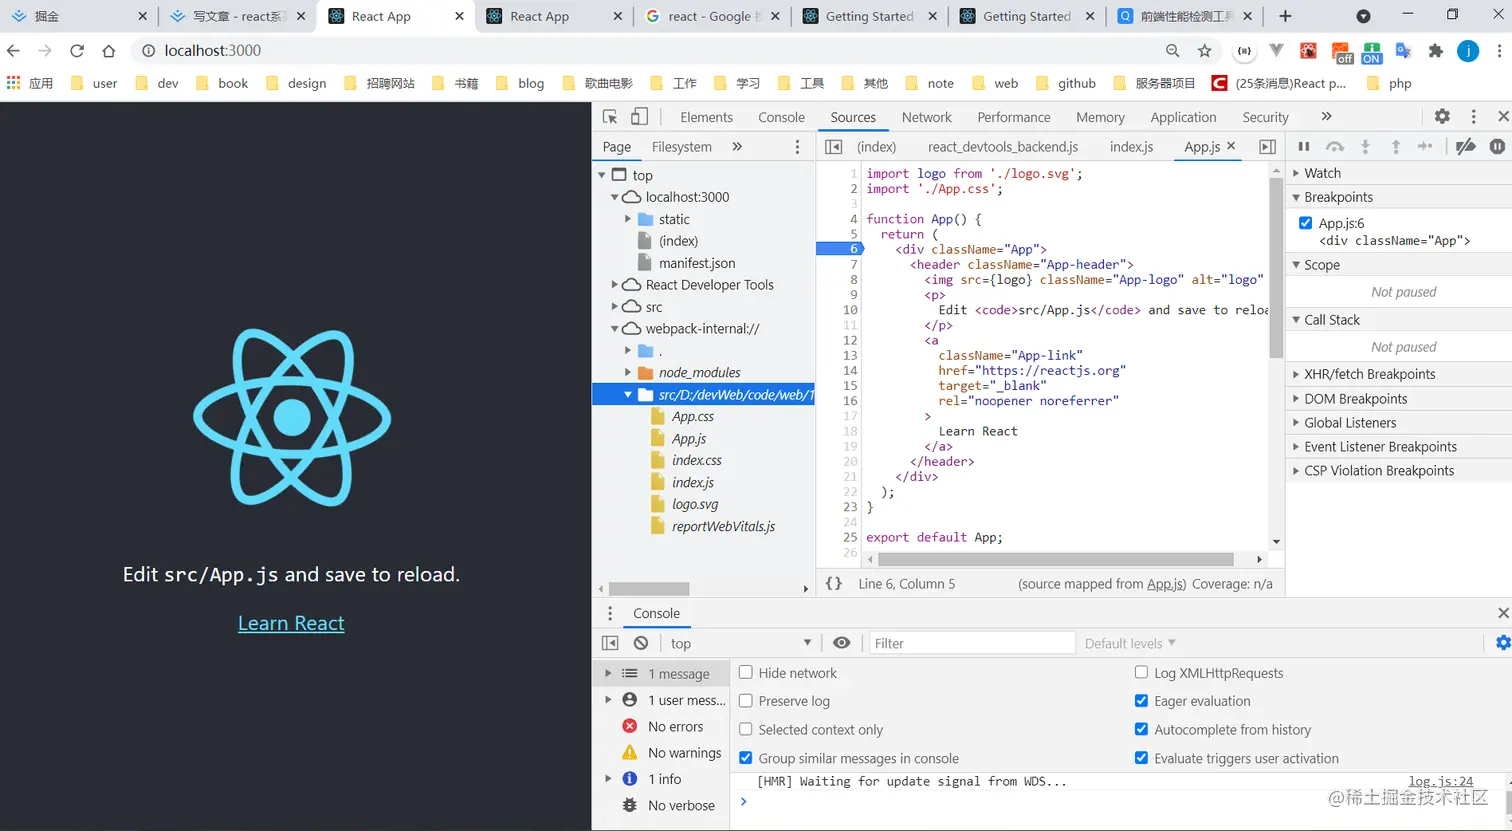This screenshot has height=831, width=1512.
Task: Open the browser home page icon
Action: click(109, 51)
